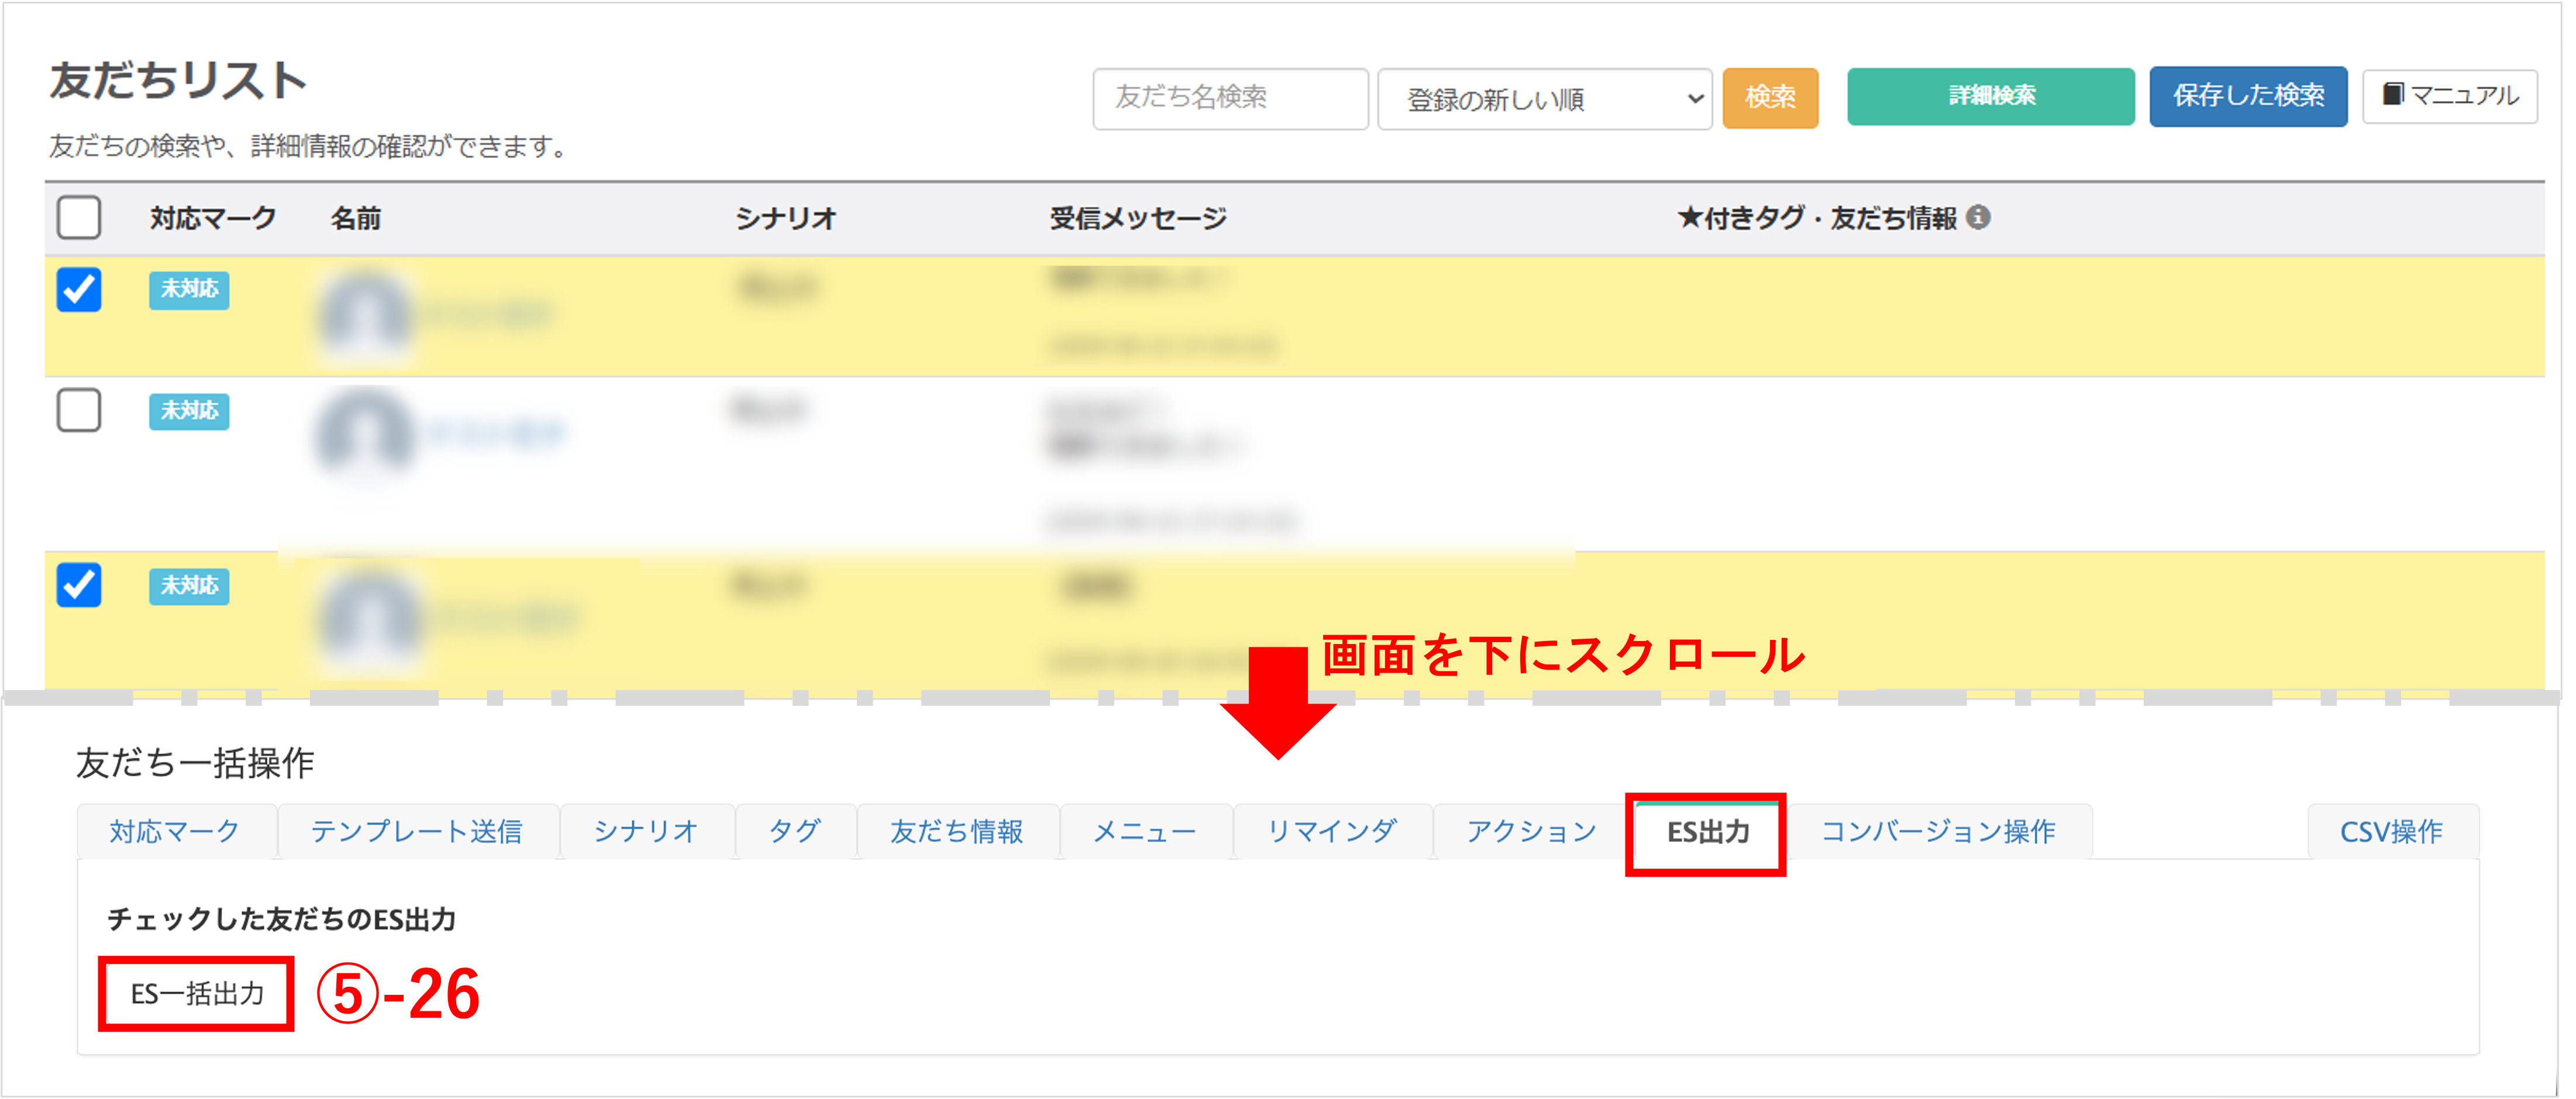
Task: Switch to the ES出力 tab
Action: coord(1707,832)
